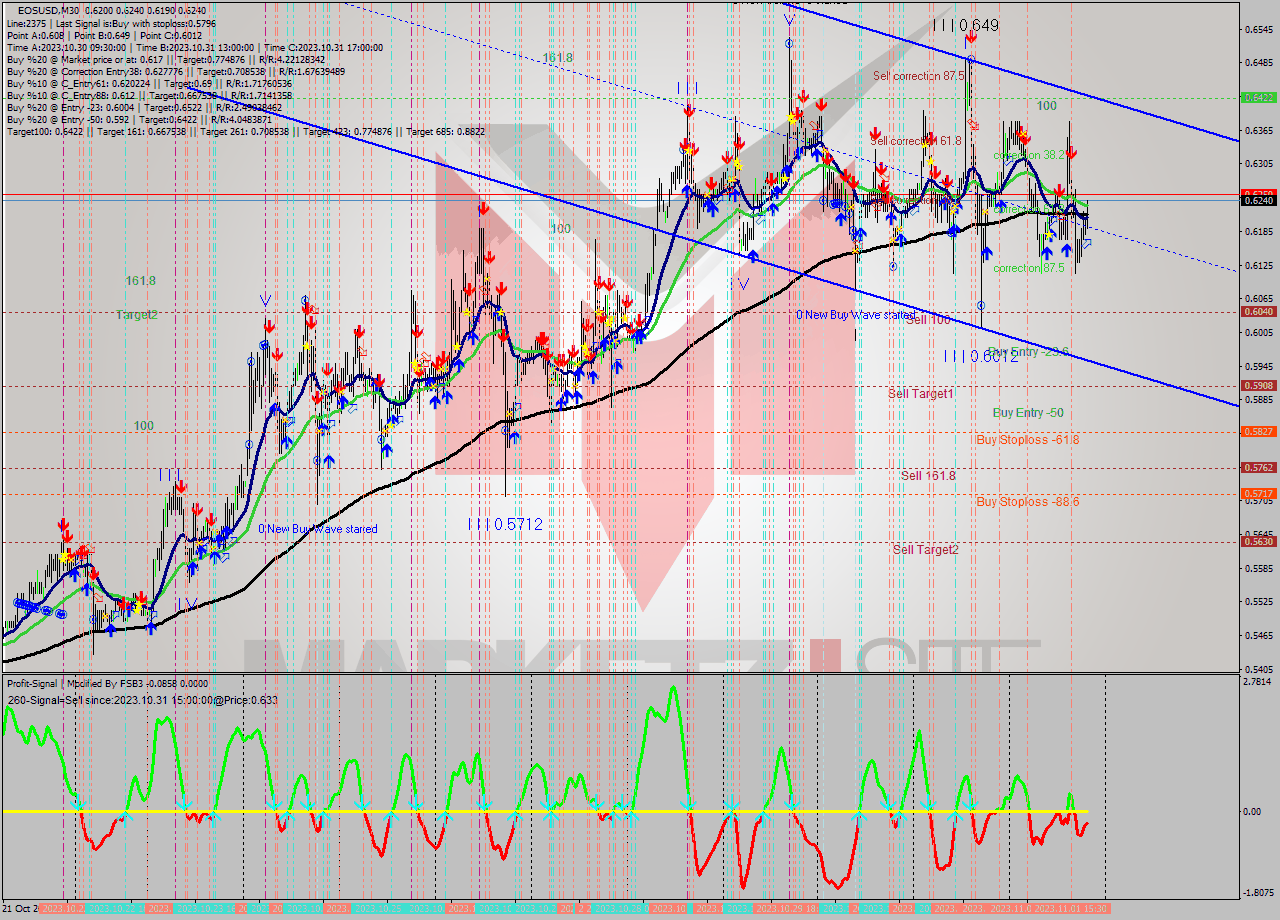
Task: Select the orange 0.5827 price tag
Action: click(x=1257, y=432)
